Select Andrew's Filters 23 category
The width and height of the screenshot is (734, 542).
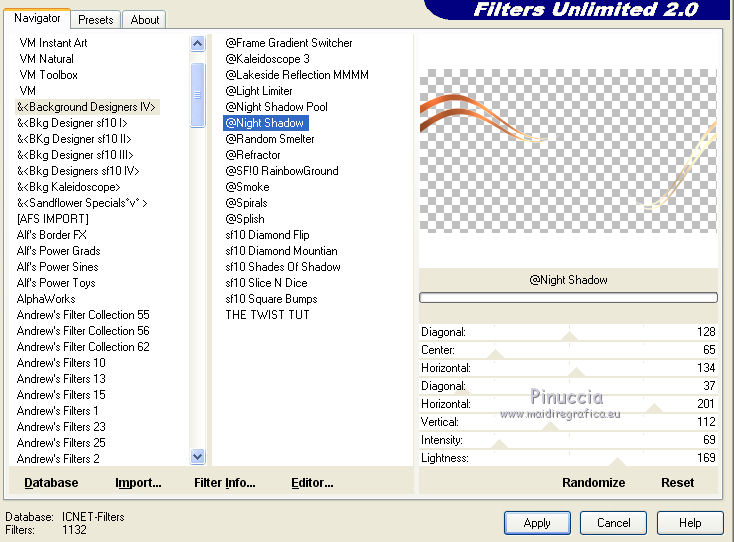(x=61, y=427)
